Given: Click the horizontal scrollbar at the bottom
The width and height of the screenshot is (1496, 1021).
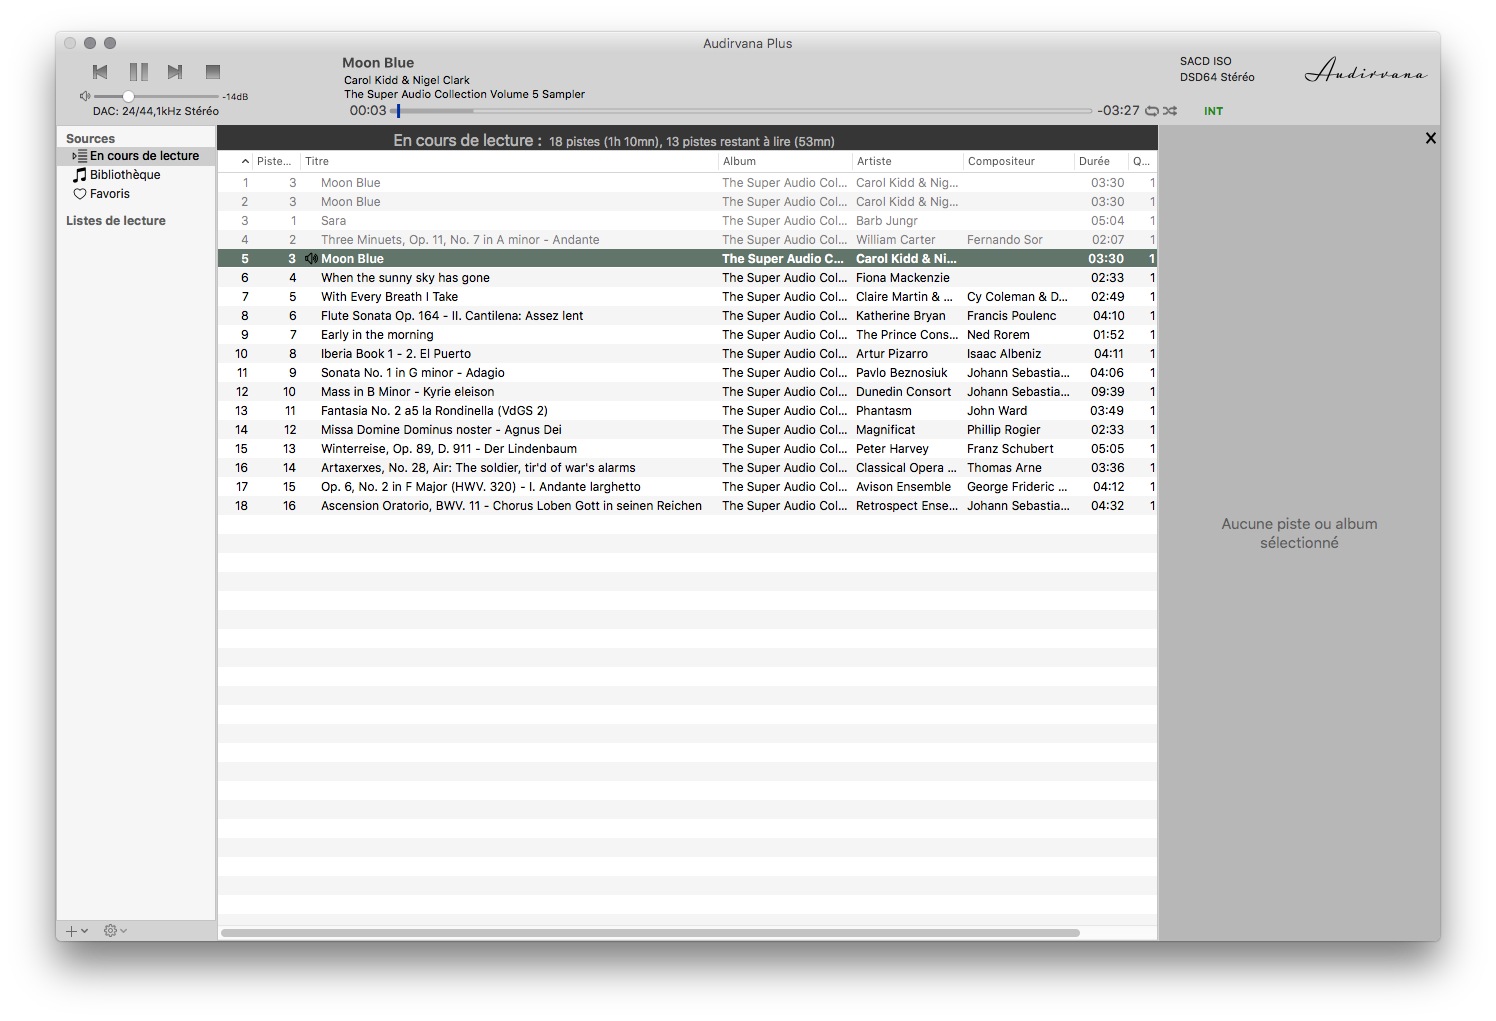Looking at the screenshot, I should click(650, 933).
